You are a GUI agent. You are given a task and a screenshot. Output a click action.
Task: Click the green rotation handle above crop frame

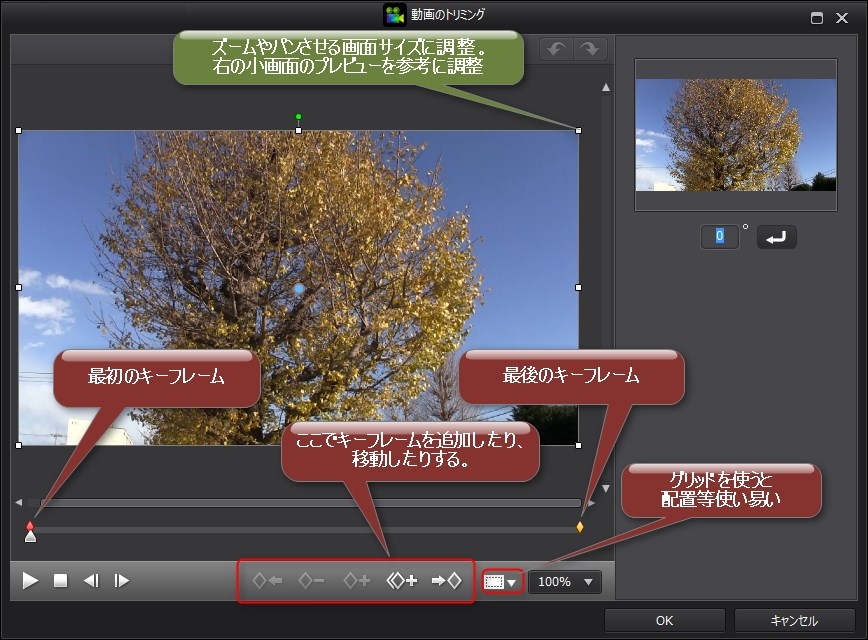299,117
